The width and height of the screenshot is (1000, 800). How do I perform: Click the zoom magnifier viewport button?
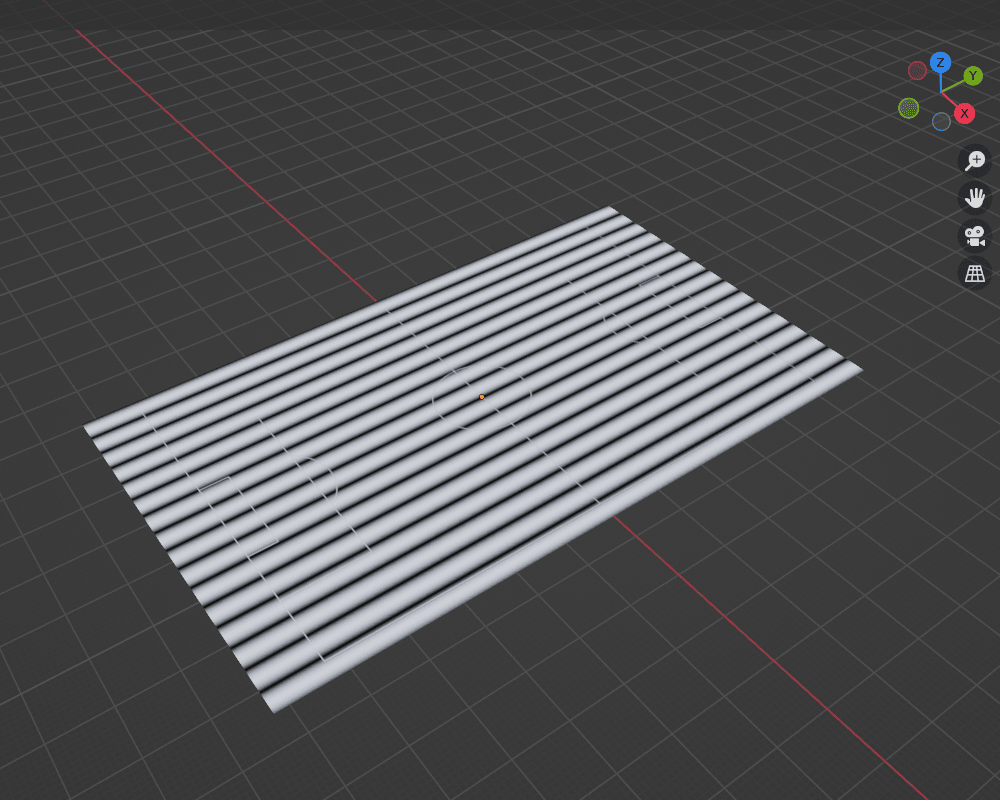(x=974, y=161)
